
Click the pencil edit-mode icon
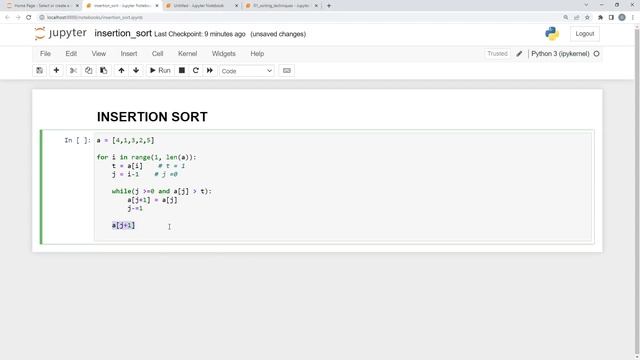click(x=519, y=53)
